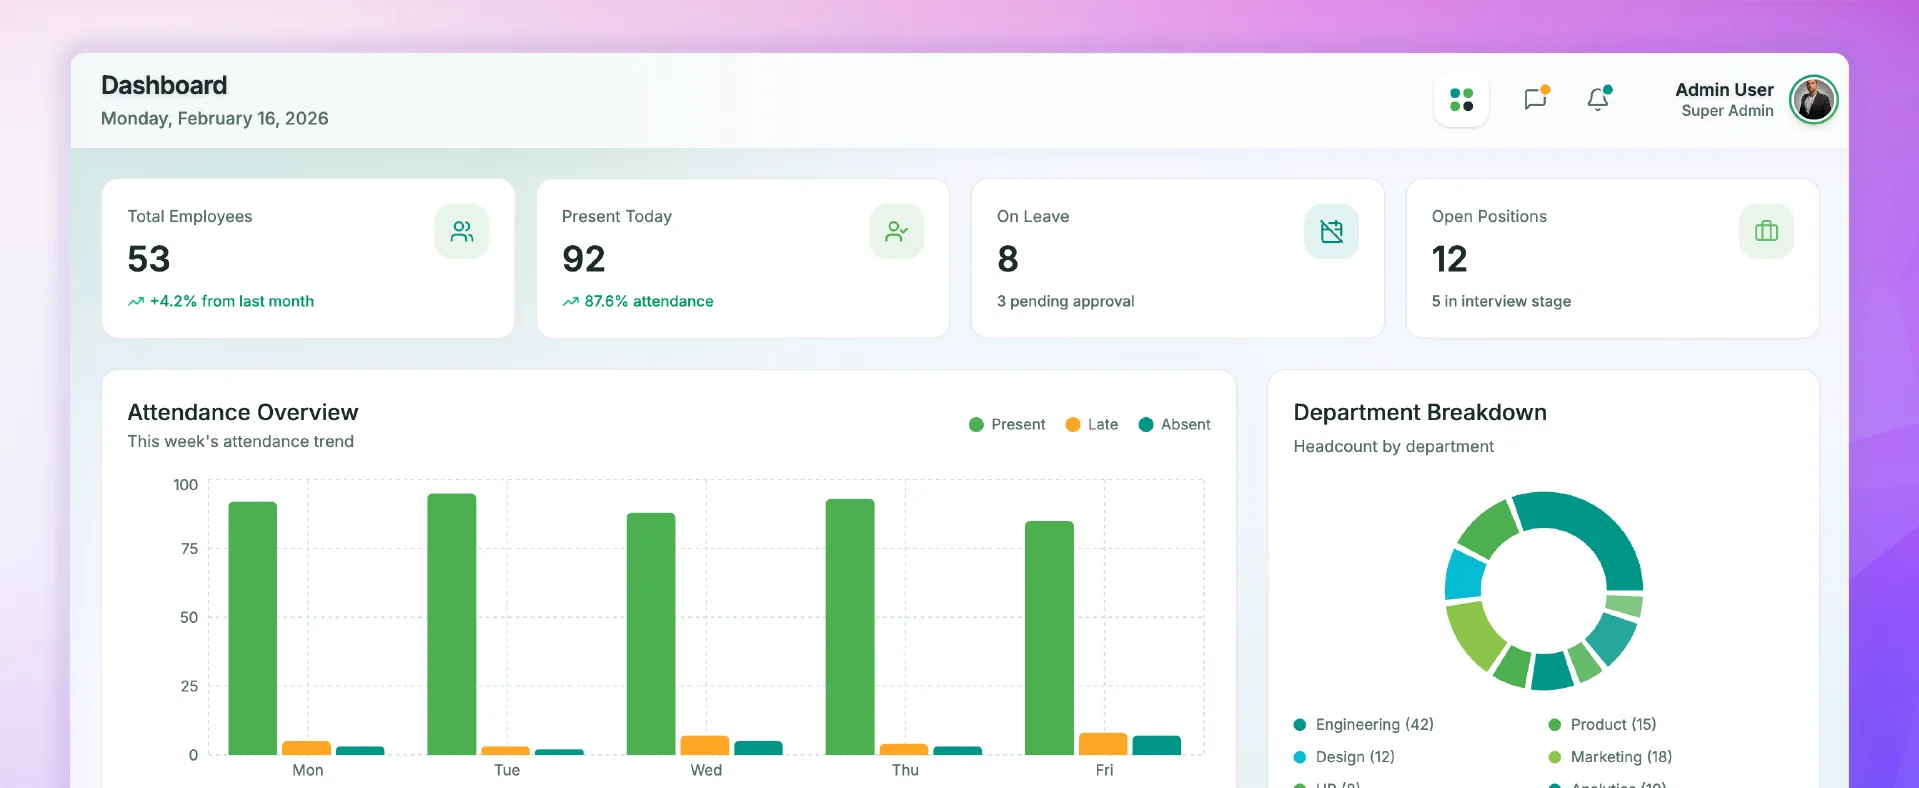The height and width of the screenshot is (788, 1919).
Task: Click the trend arrow beside +4.2% from last month
Action: 136,302
